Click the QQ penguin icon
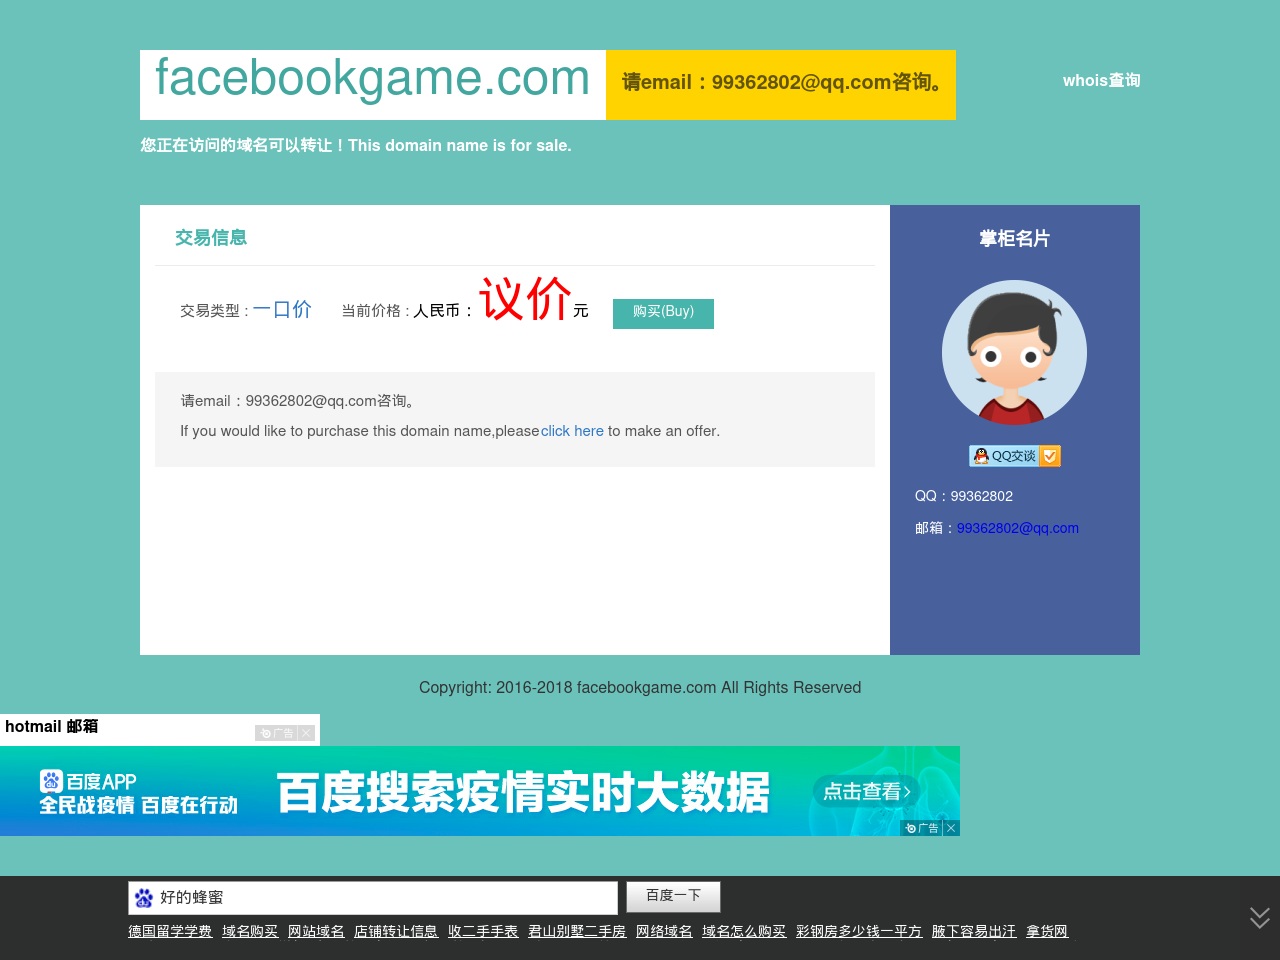 pos(981,456)
